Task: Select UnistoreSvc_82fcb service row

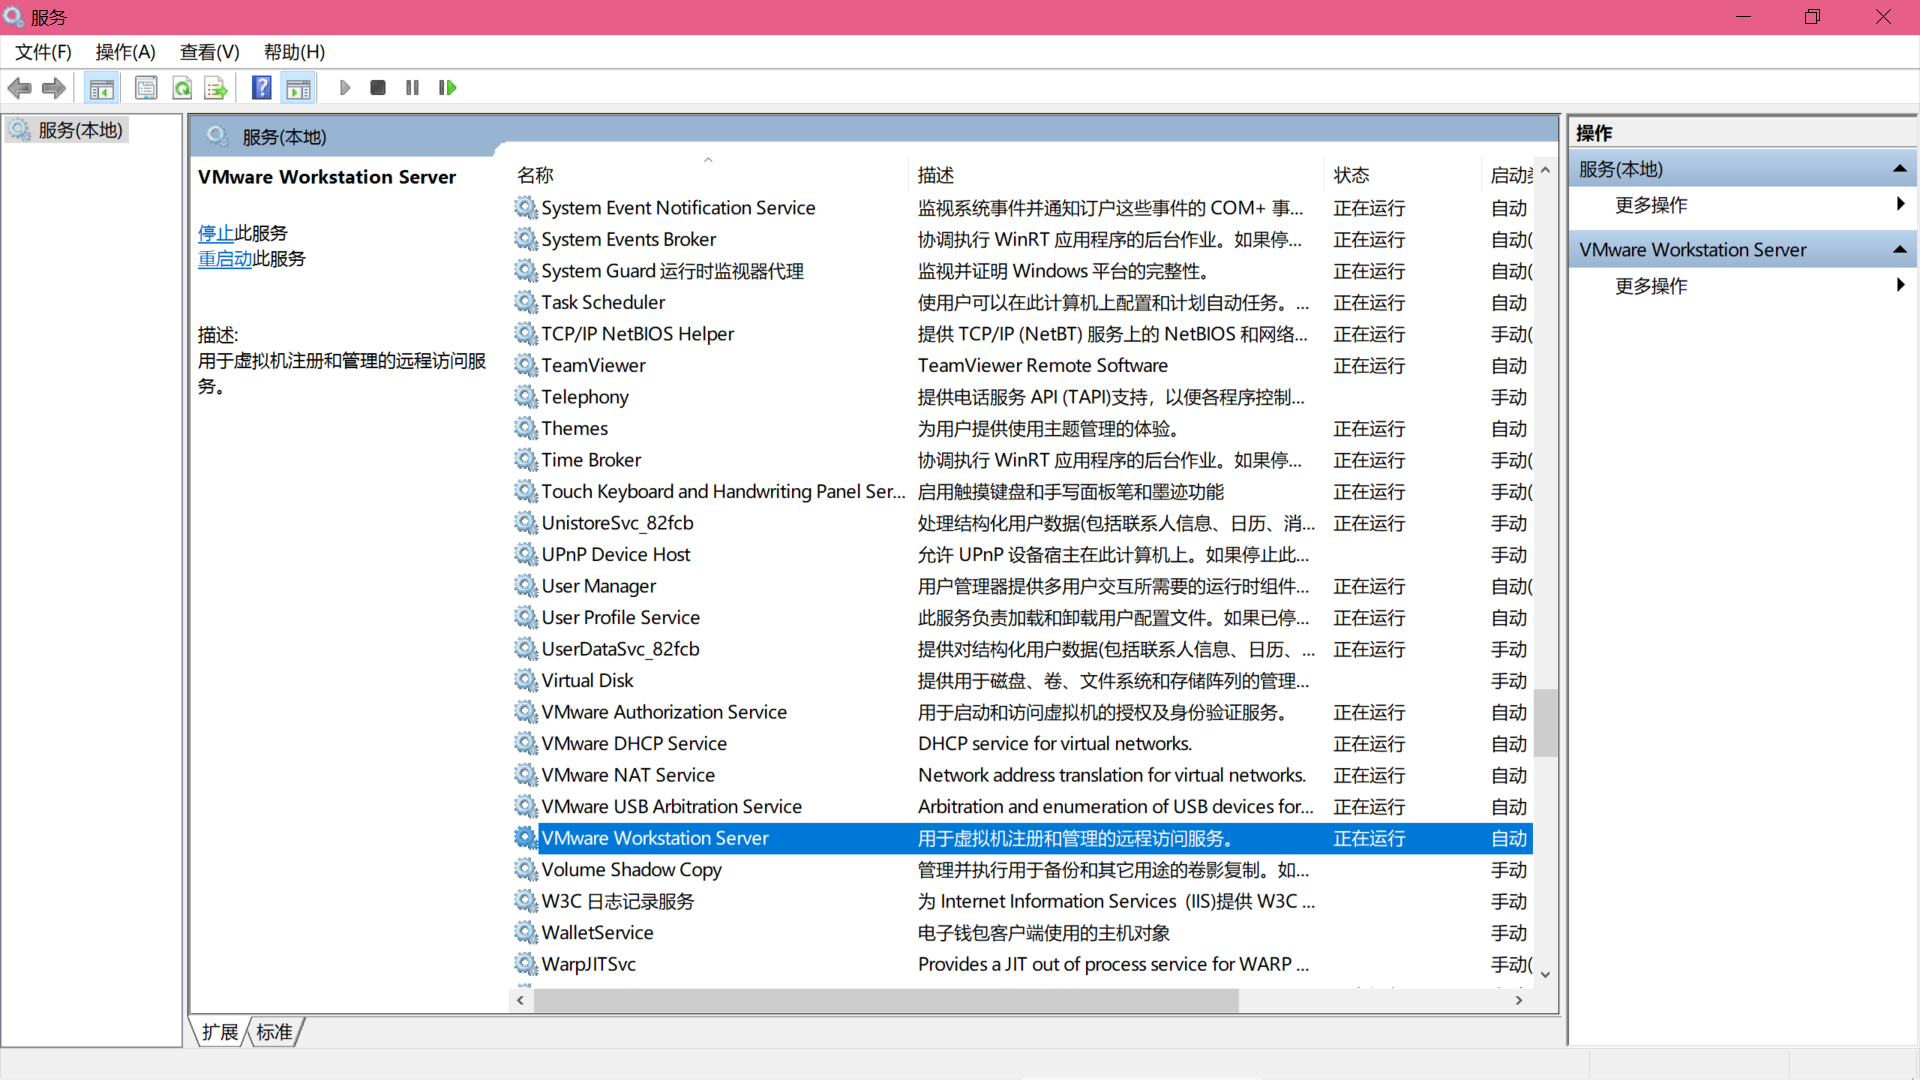Action: coord(1022,523)
